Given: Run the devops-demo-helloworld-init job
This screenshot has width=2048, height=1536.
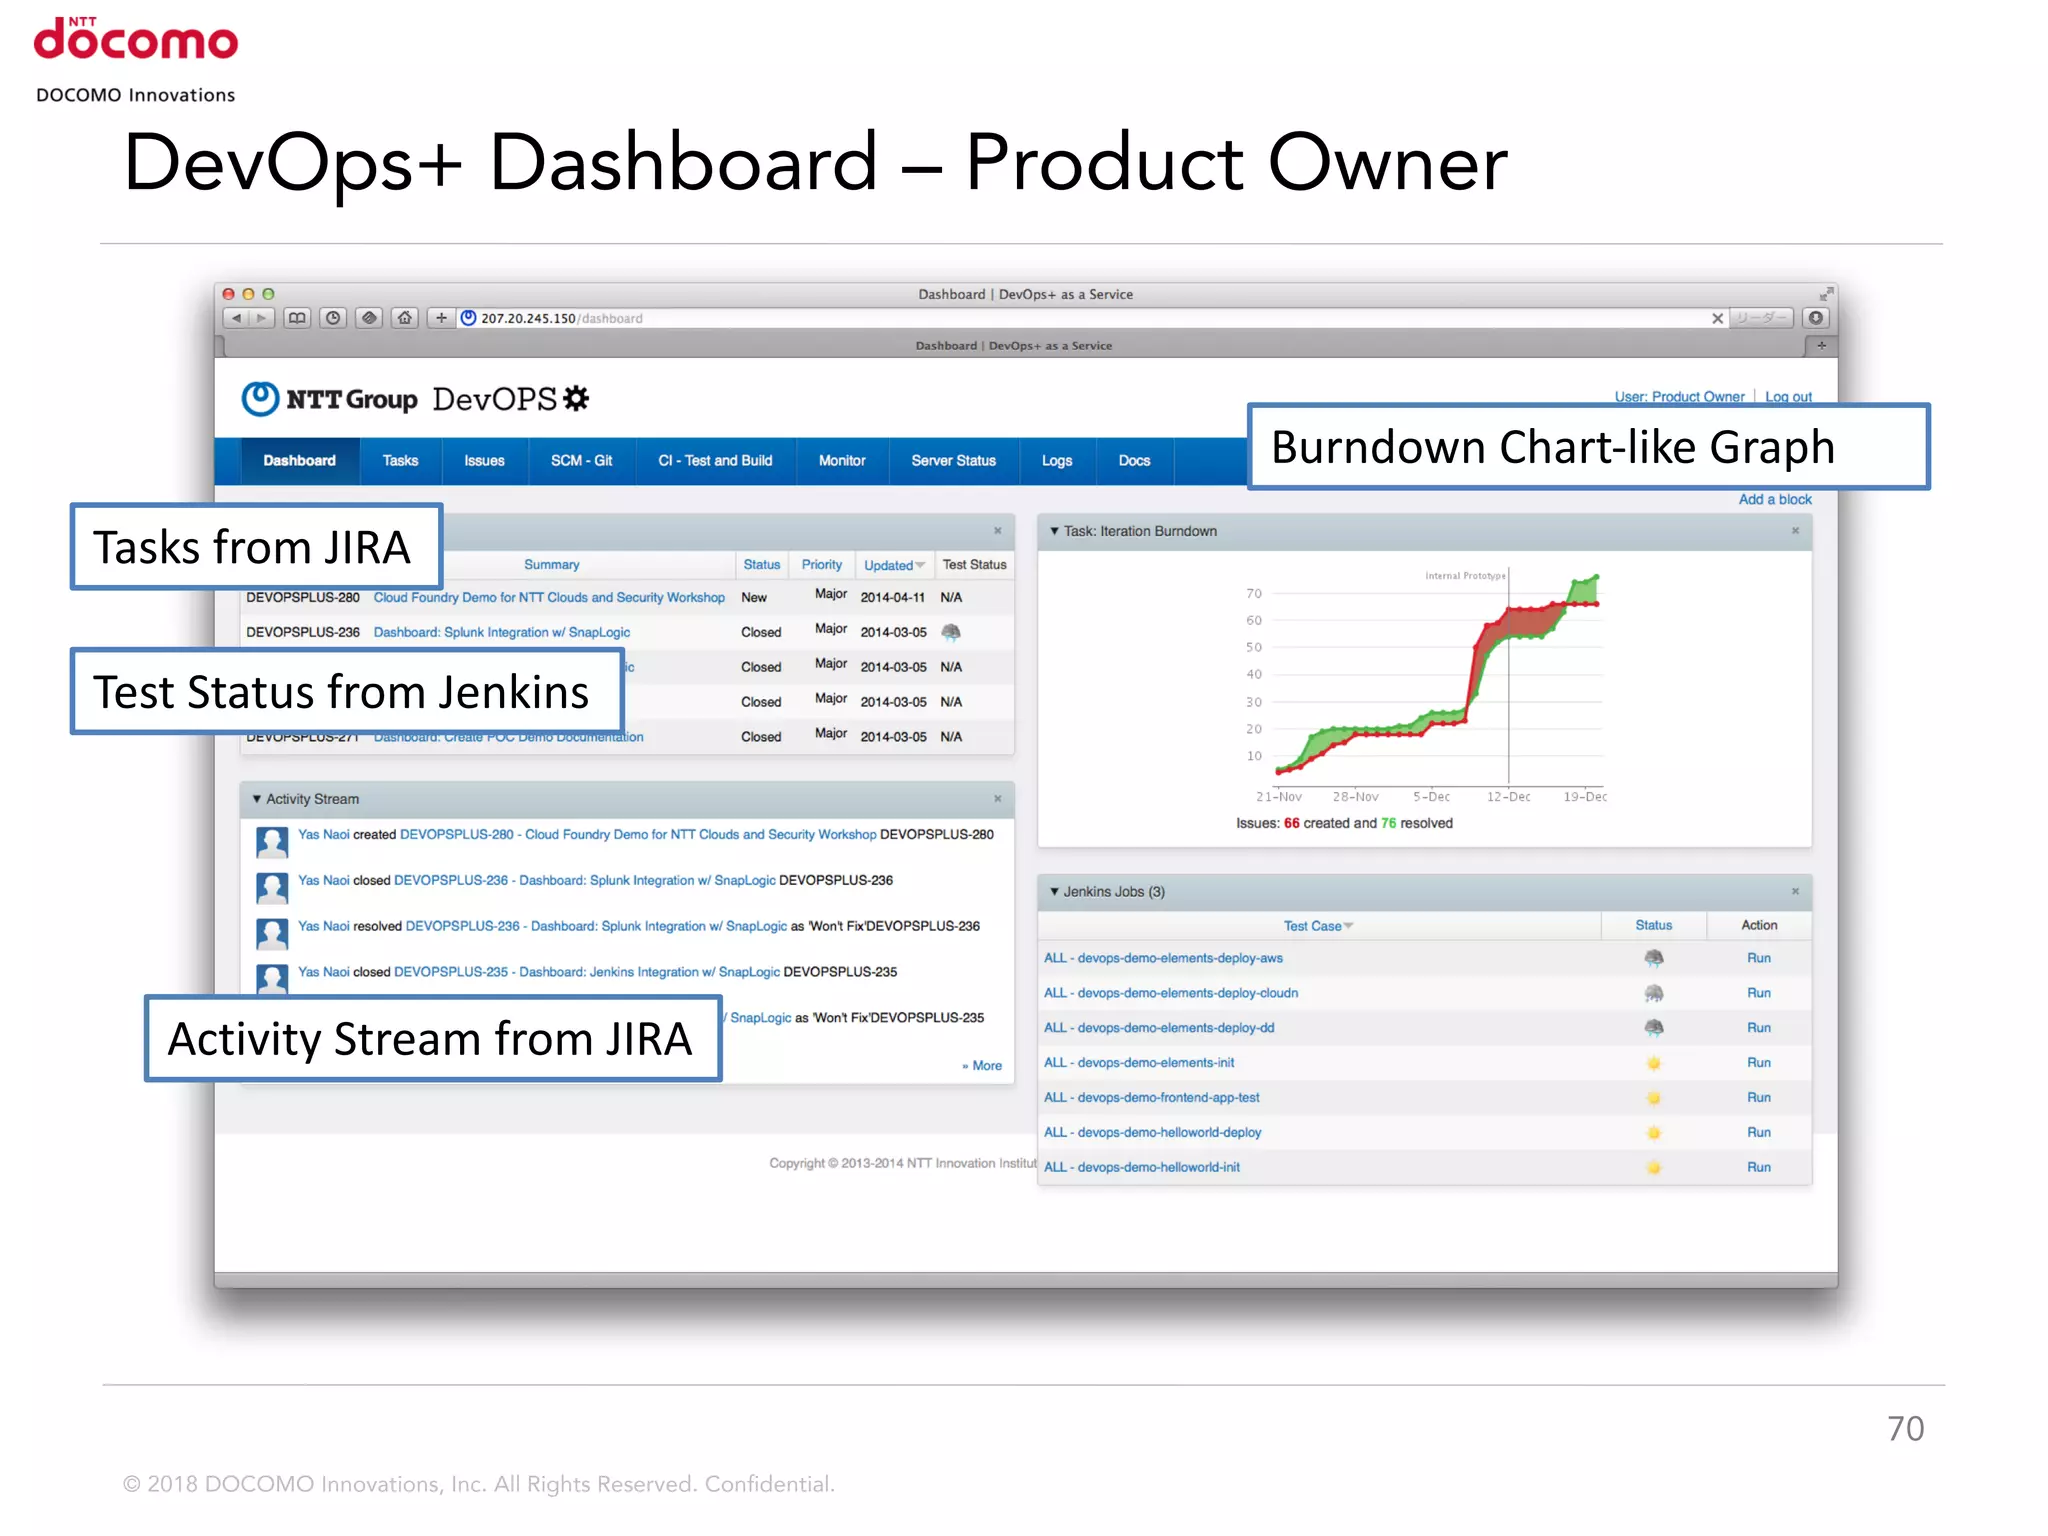Looking at the screenshot, I should (1759, 1168).
